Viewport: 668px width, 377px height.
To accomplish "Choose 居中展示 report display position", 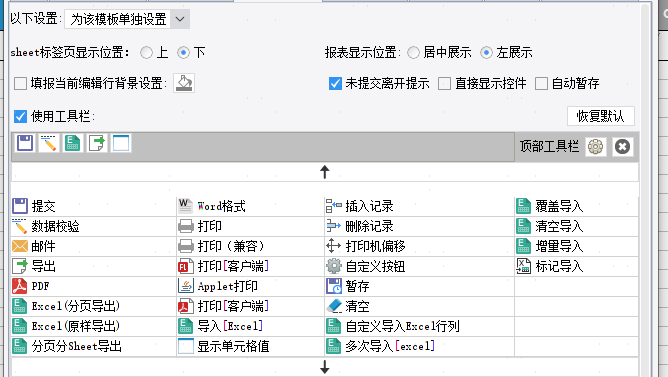I will [413, 52].
